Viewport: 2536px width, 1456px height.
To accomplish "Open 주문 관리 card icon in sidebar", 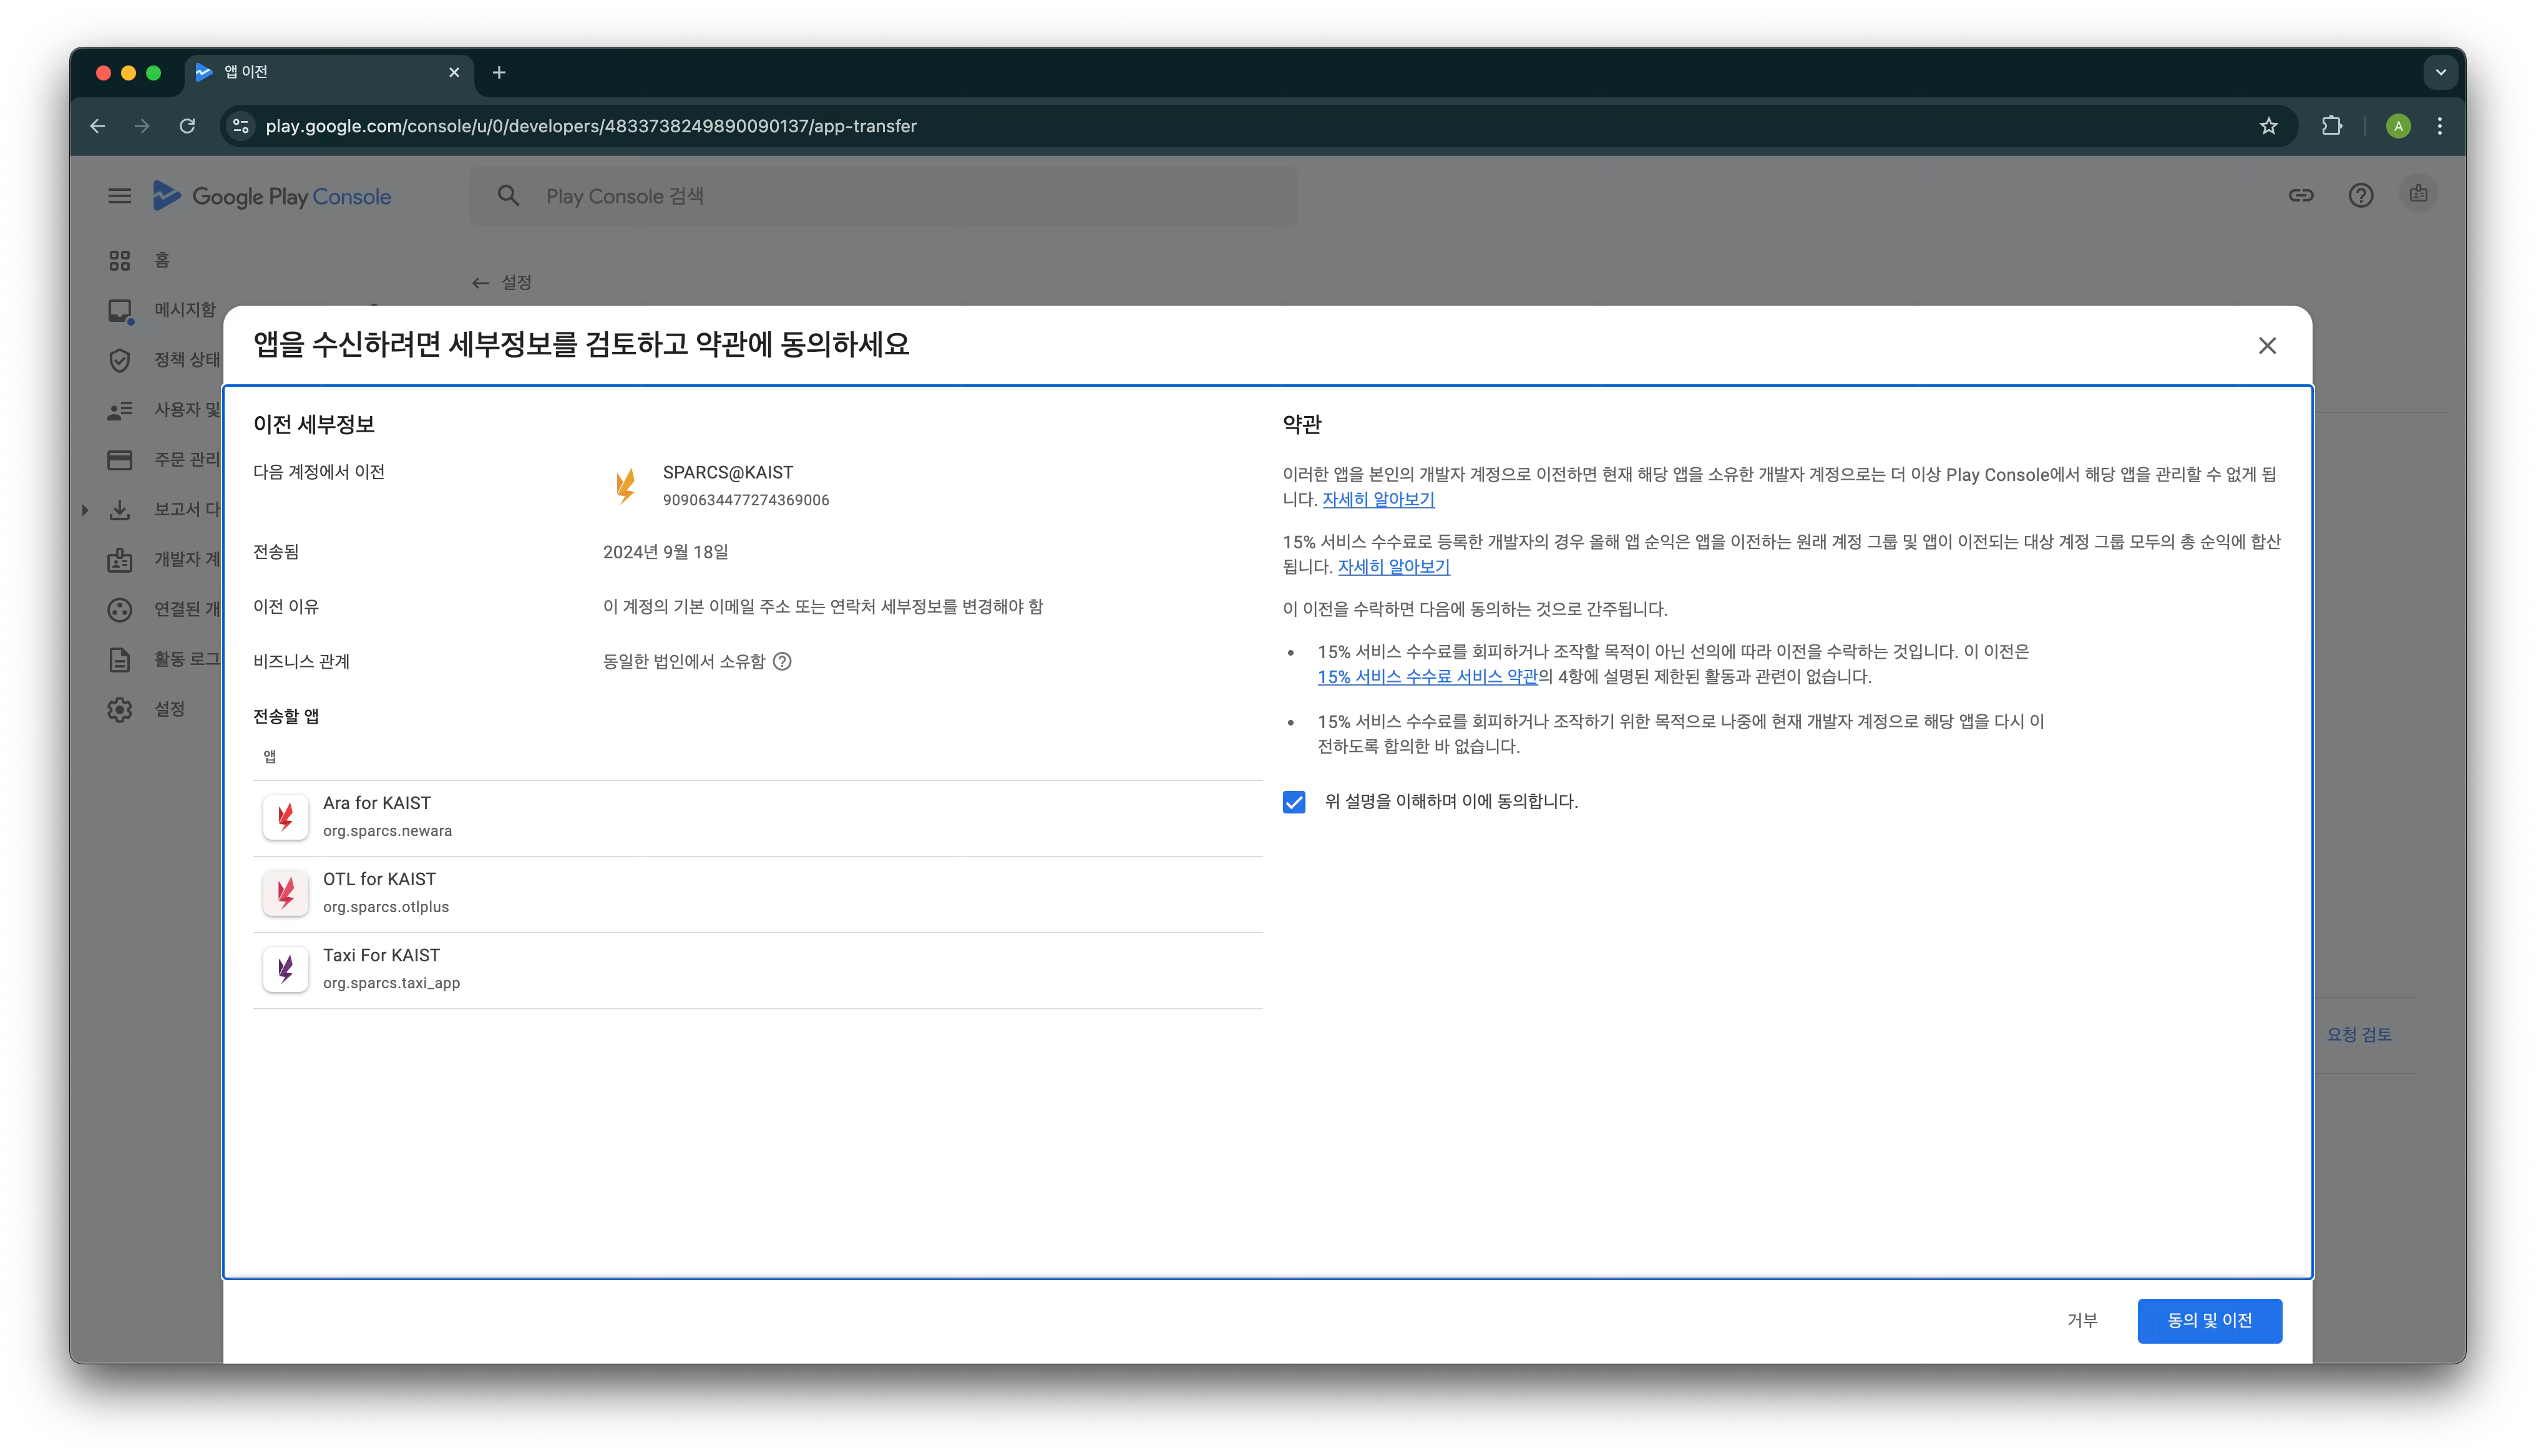I will pos(120,460).
